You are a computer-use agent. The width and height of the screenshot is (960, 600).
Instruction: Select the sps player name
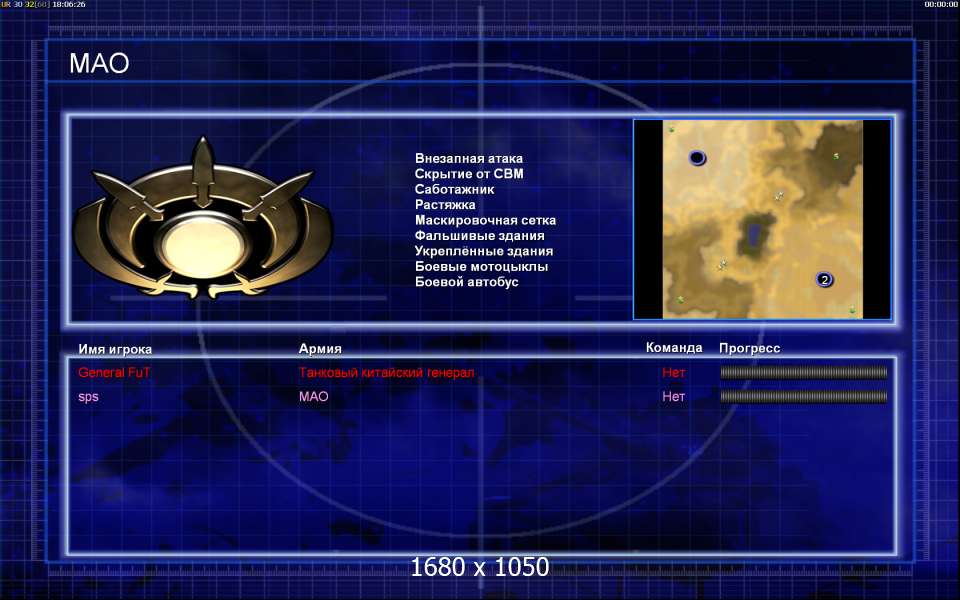pyautogui.click(x=88, y=397)
